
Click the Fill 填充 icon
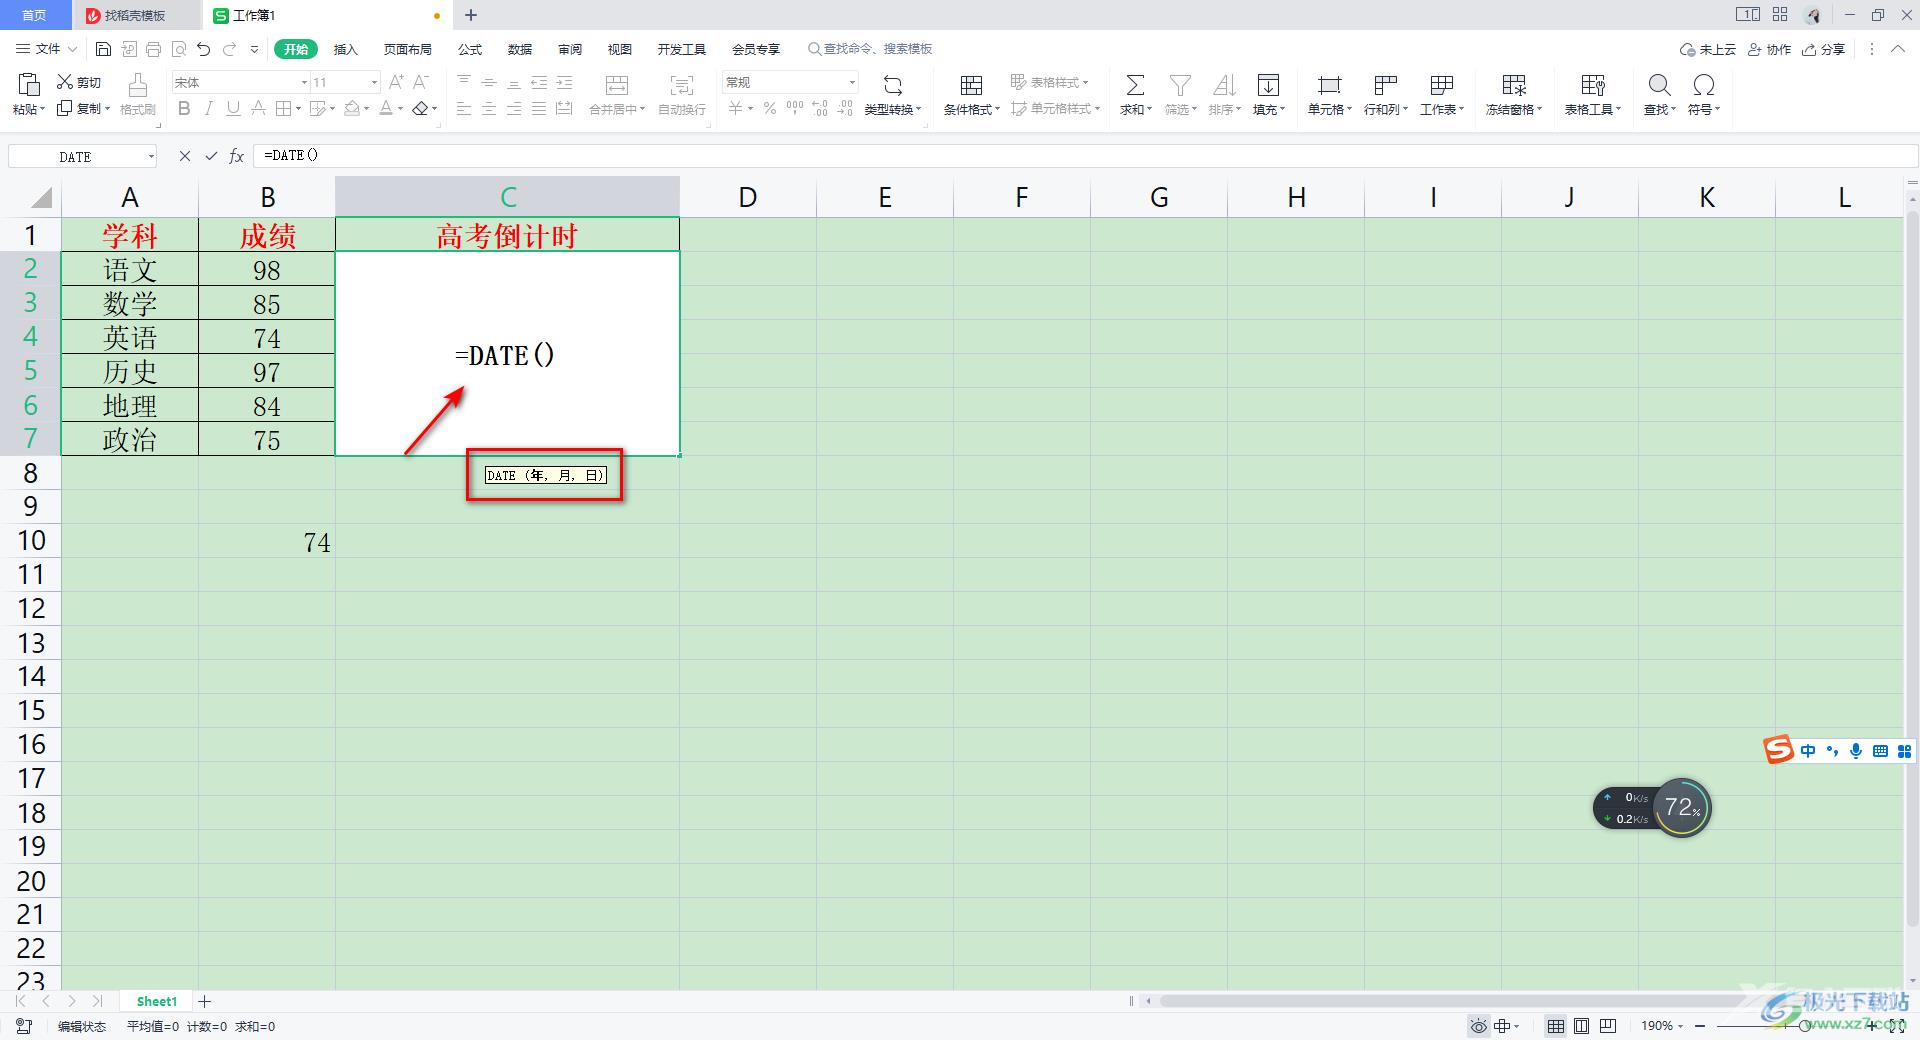pos(1268,85)
